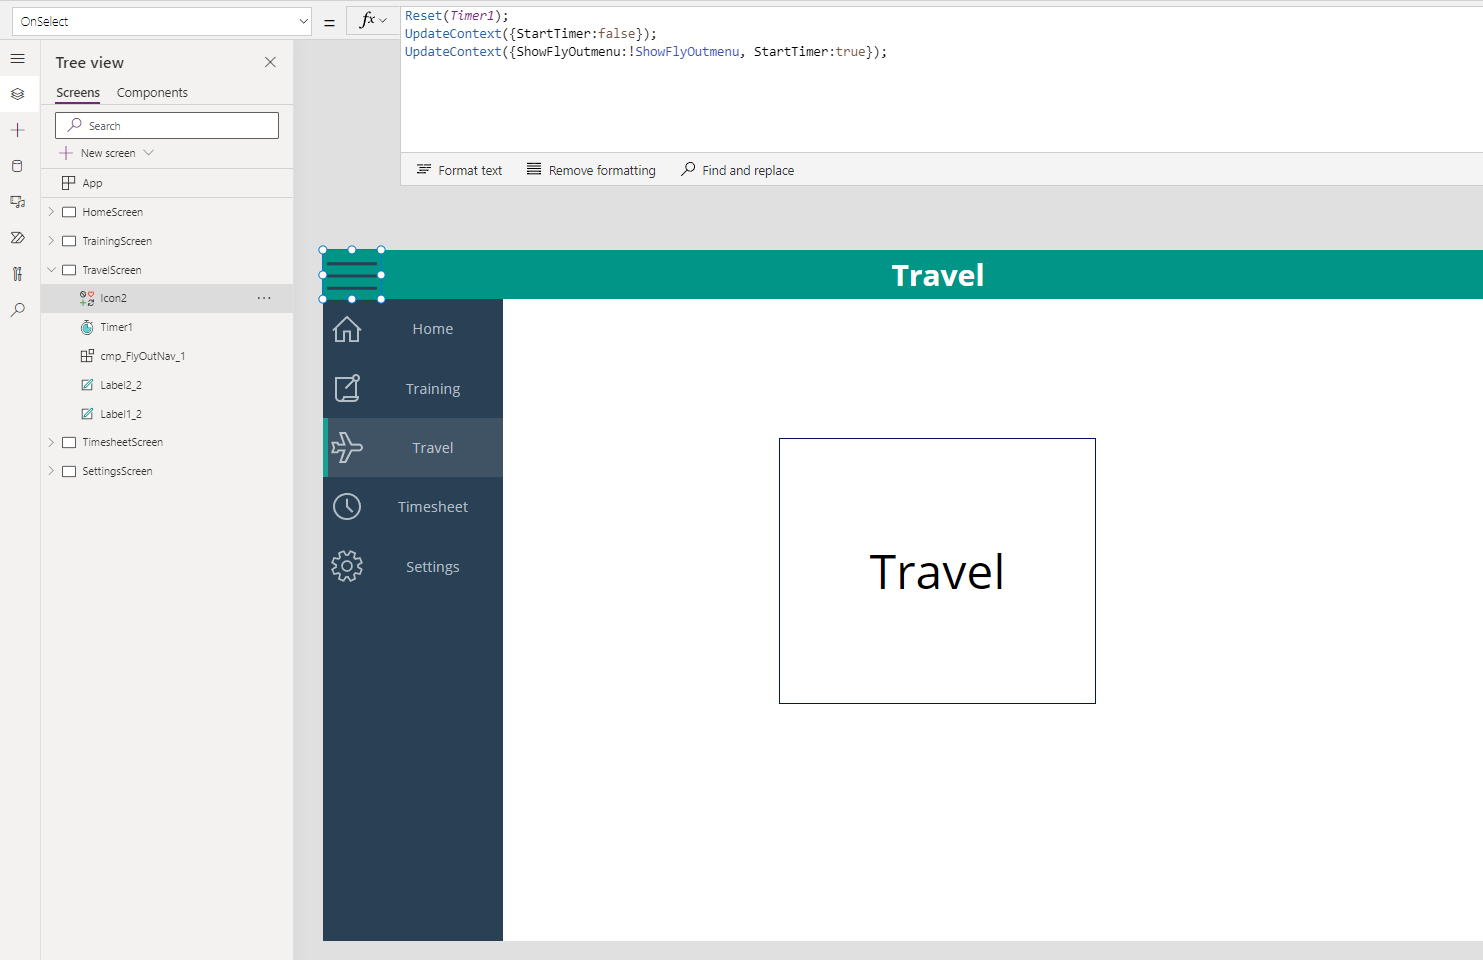
Task: Click the Remove formatting button
Action: tap(591, 170)
